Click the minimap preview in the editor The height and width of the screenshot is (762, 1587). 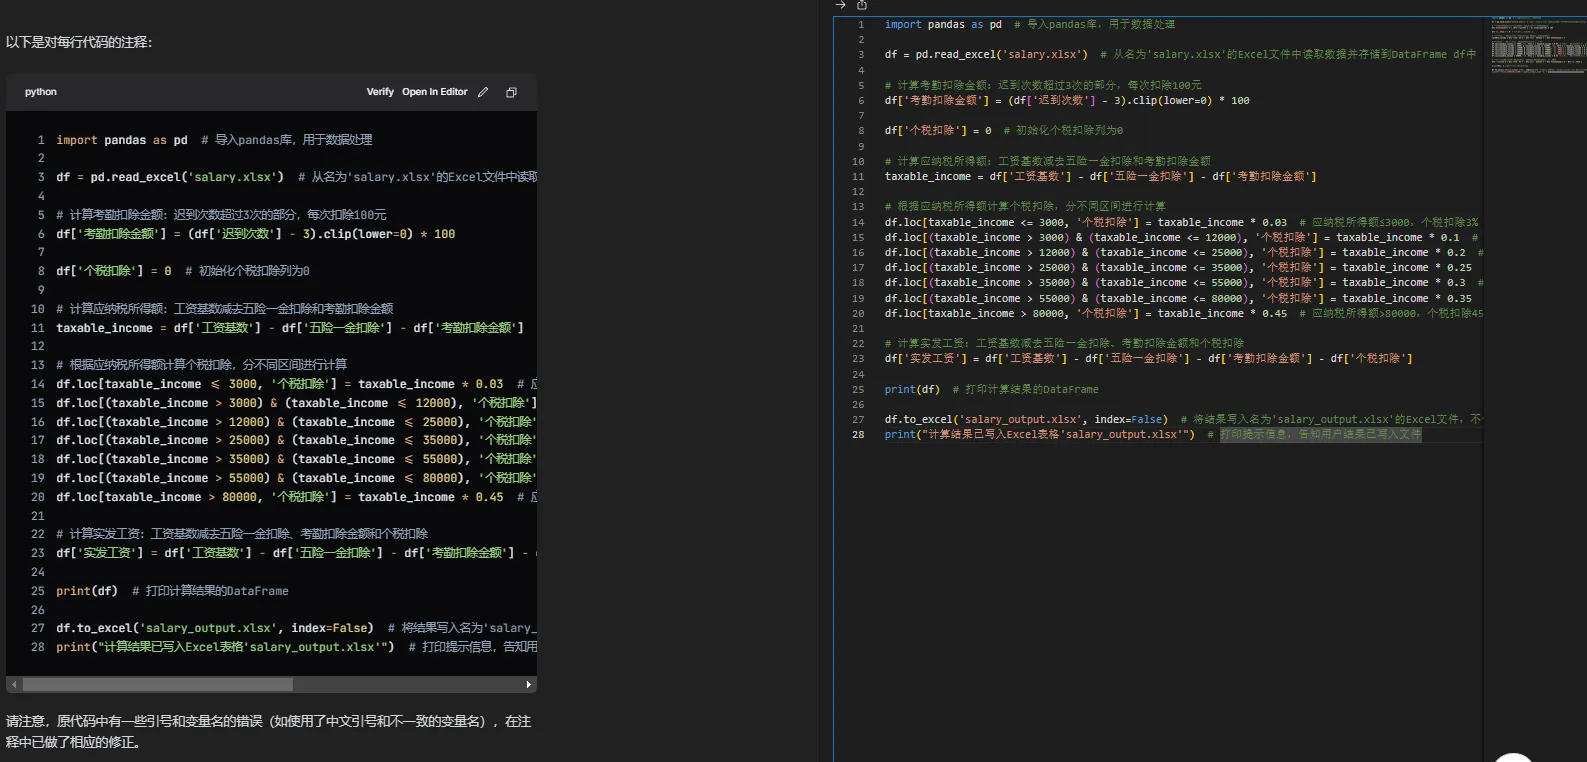click(x=1537, y=46)
